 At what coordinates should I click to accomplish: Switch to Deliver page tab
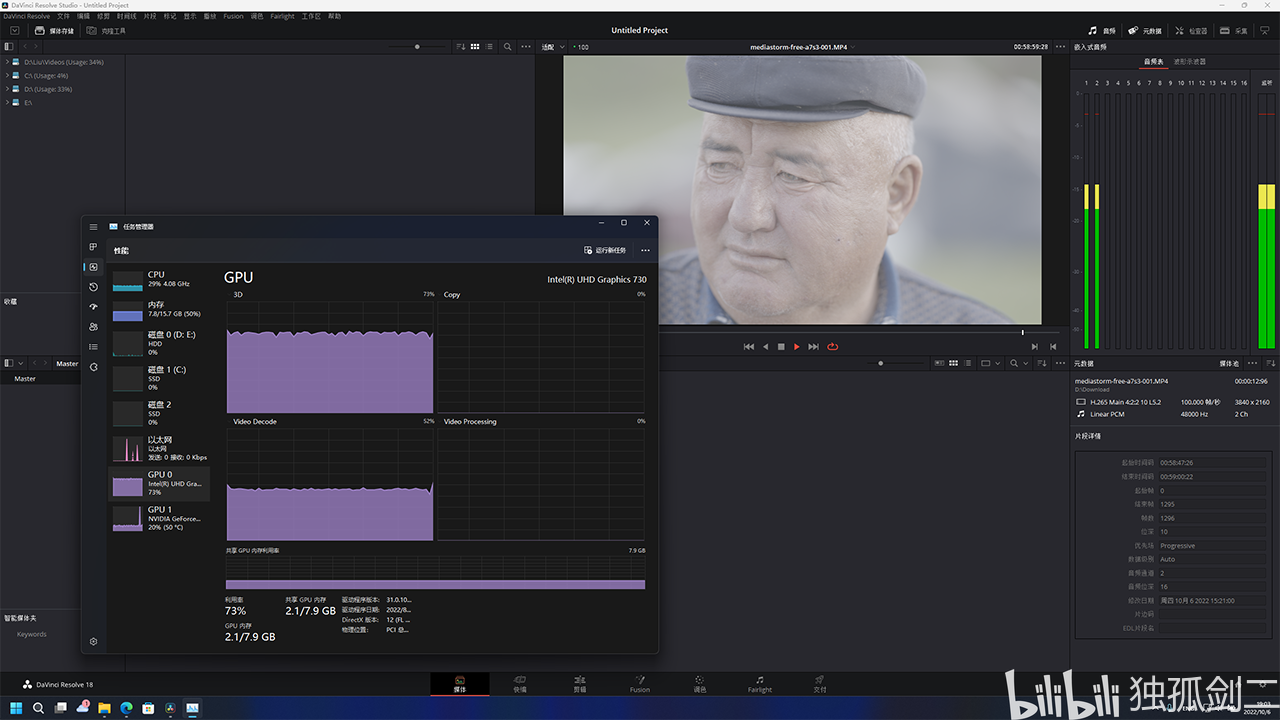click(x=820, y=684)
